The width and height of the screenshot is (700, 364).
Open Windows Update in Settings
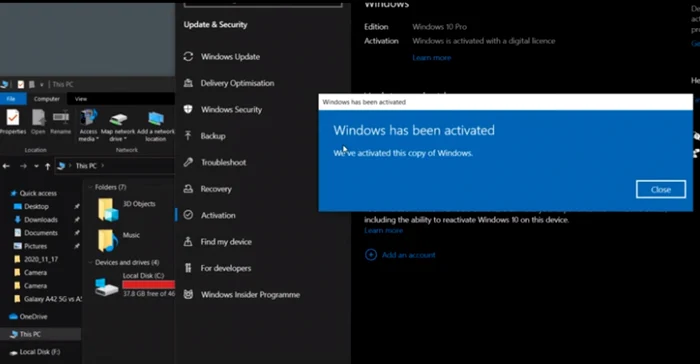[230, 57]
